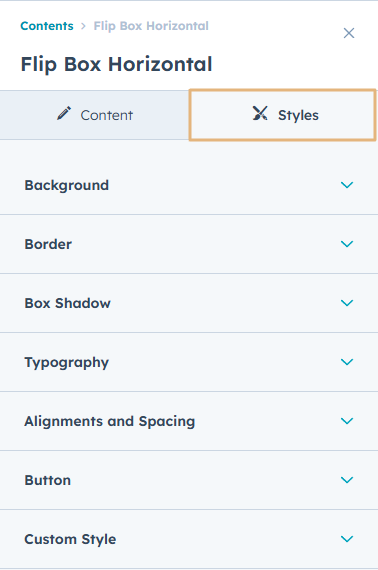Select the Styles tab
378x570 pixels.
282,115
